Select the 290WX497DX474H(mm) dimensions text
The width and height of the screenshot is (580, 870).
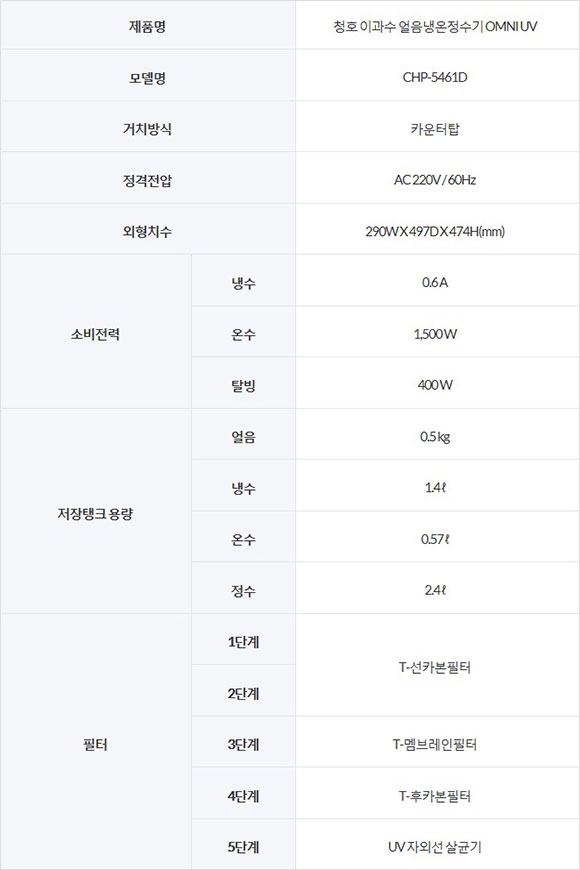[435, 231]
